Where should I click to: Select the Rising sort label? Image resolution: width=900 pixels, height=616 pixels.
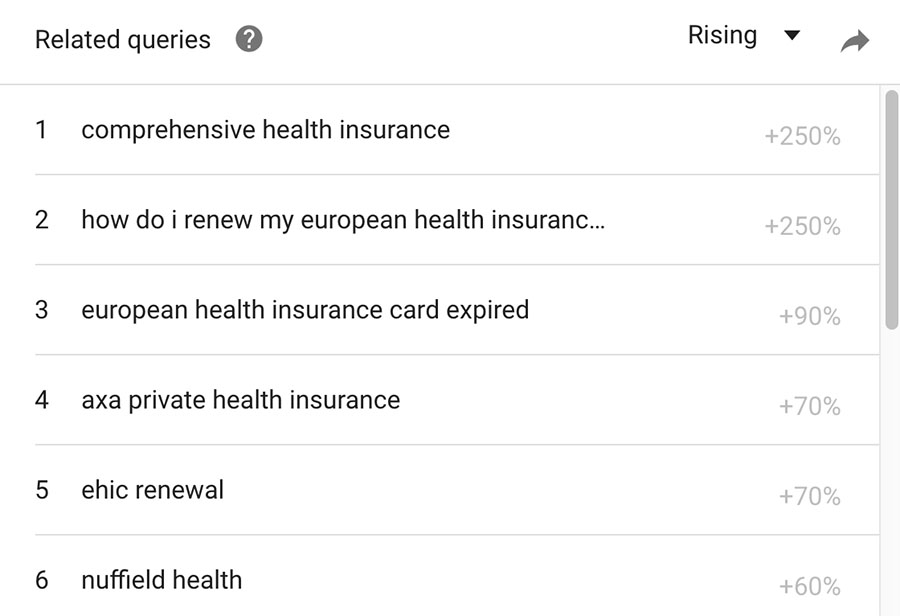pyautogui.click(x=723, y=35)
